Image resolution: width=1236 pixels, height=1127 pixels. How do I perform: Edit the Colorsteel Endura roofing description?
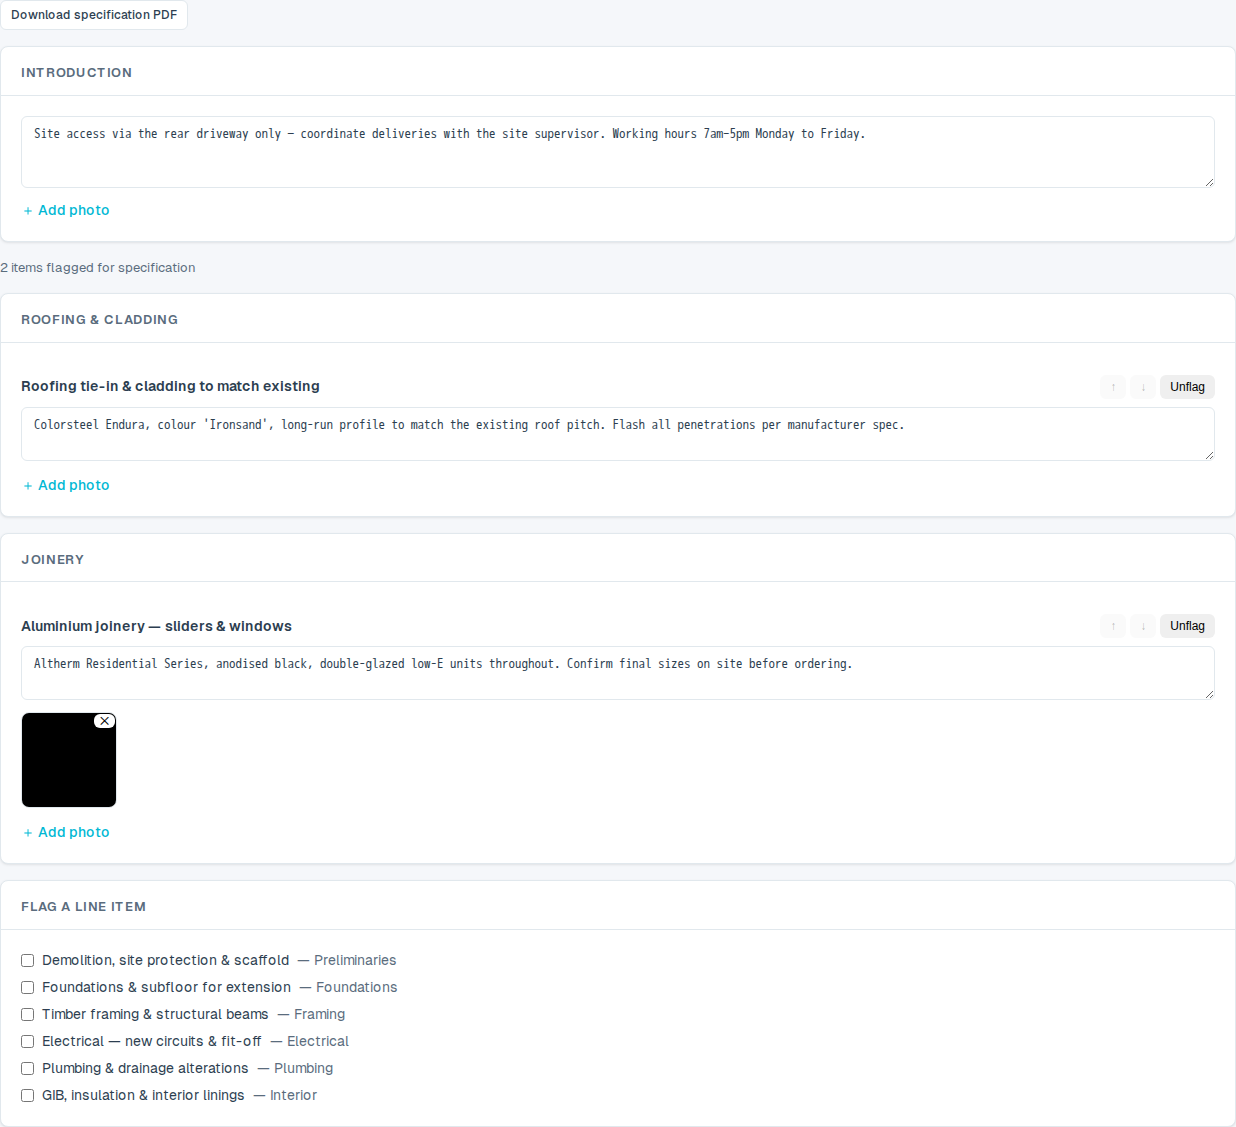[x=618, y=434]
